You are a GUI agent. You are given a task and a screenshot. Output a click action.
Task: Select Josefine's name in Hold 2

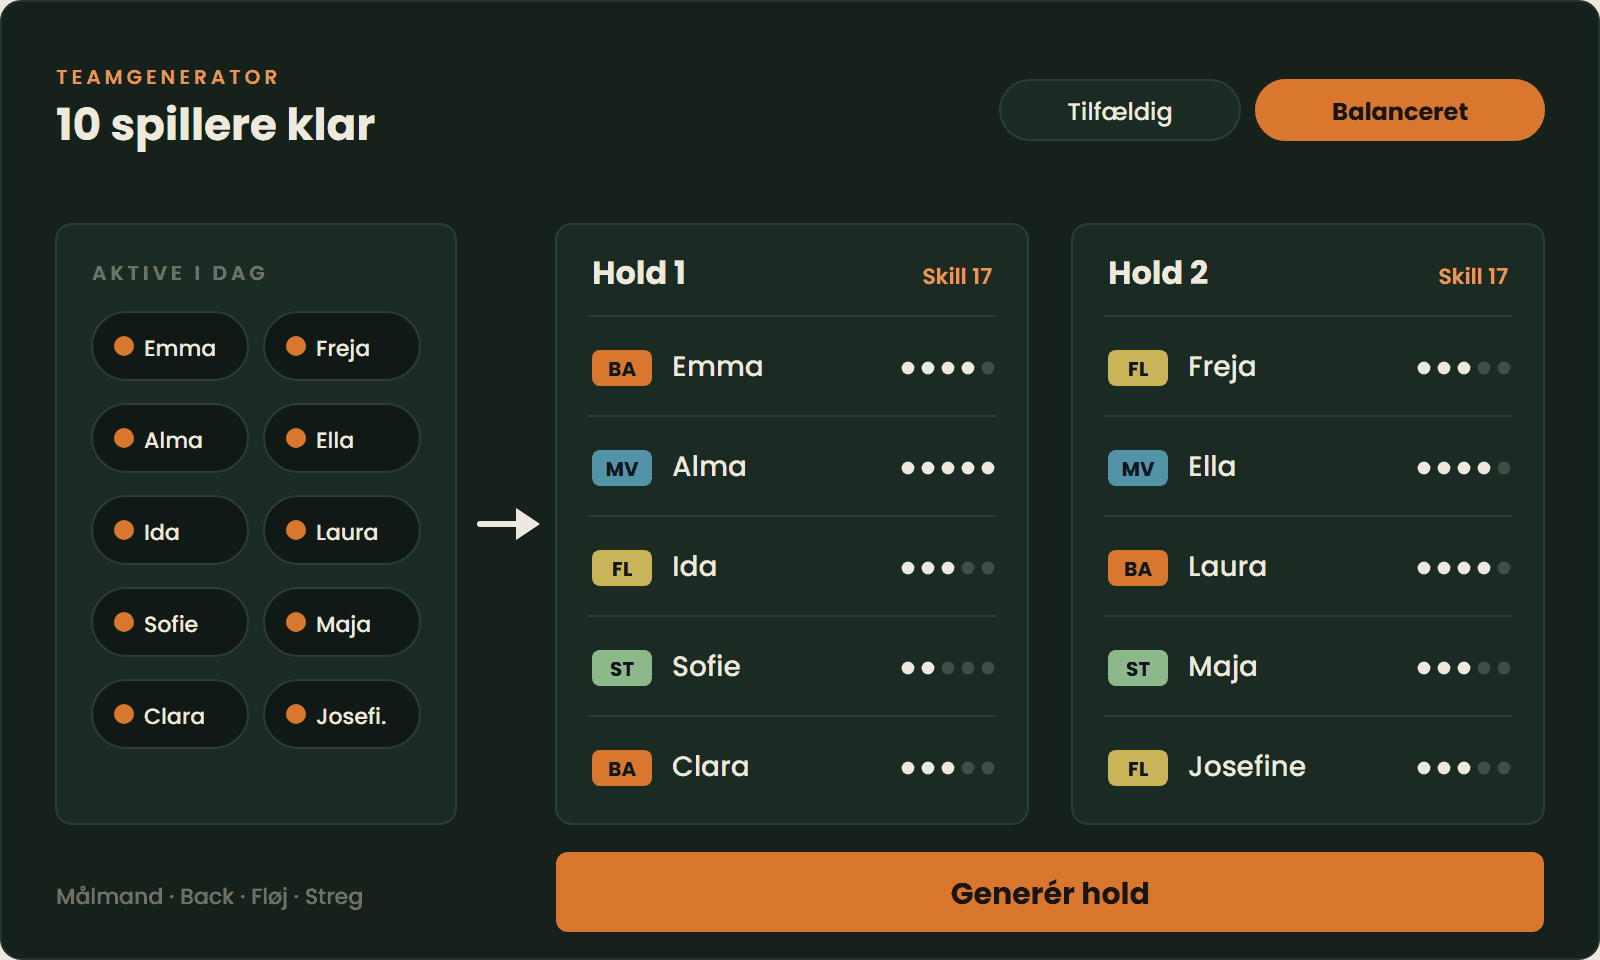(x=1247, y=766)
